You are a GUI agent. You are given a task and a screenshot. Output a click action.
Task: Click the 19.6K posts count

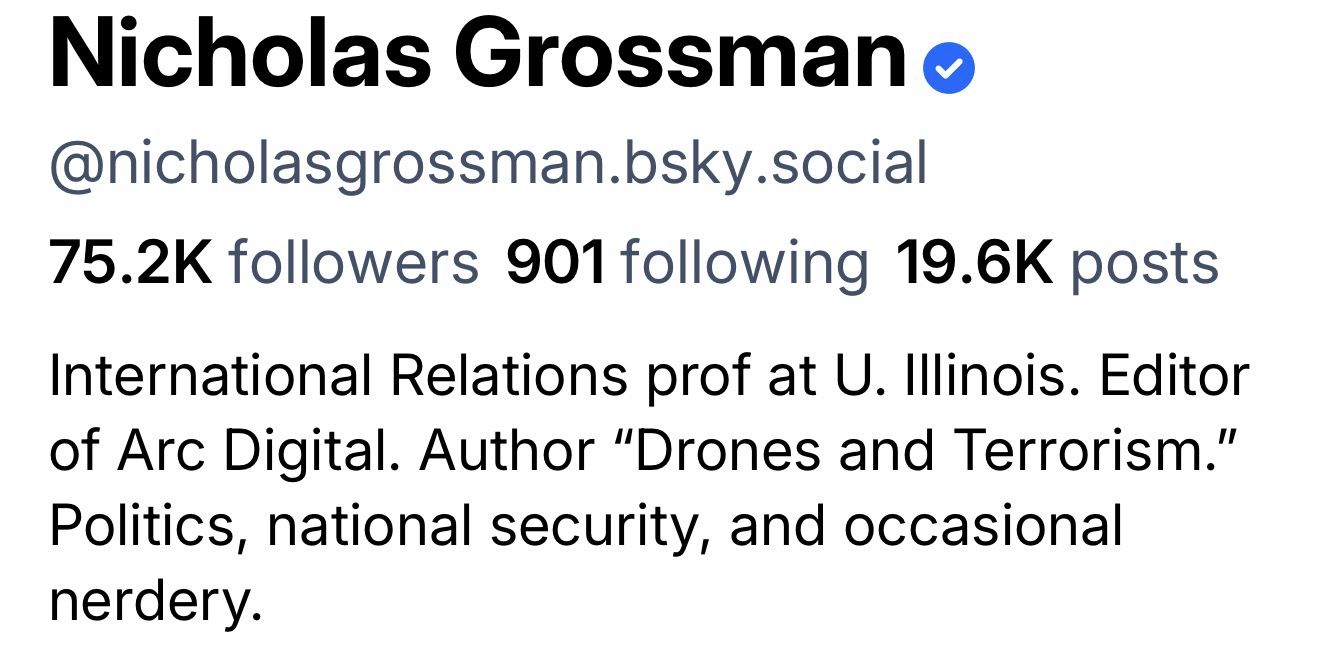coord(1056,263)
